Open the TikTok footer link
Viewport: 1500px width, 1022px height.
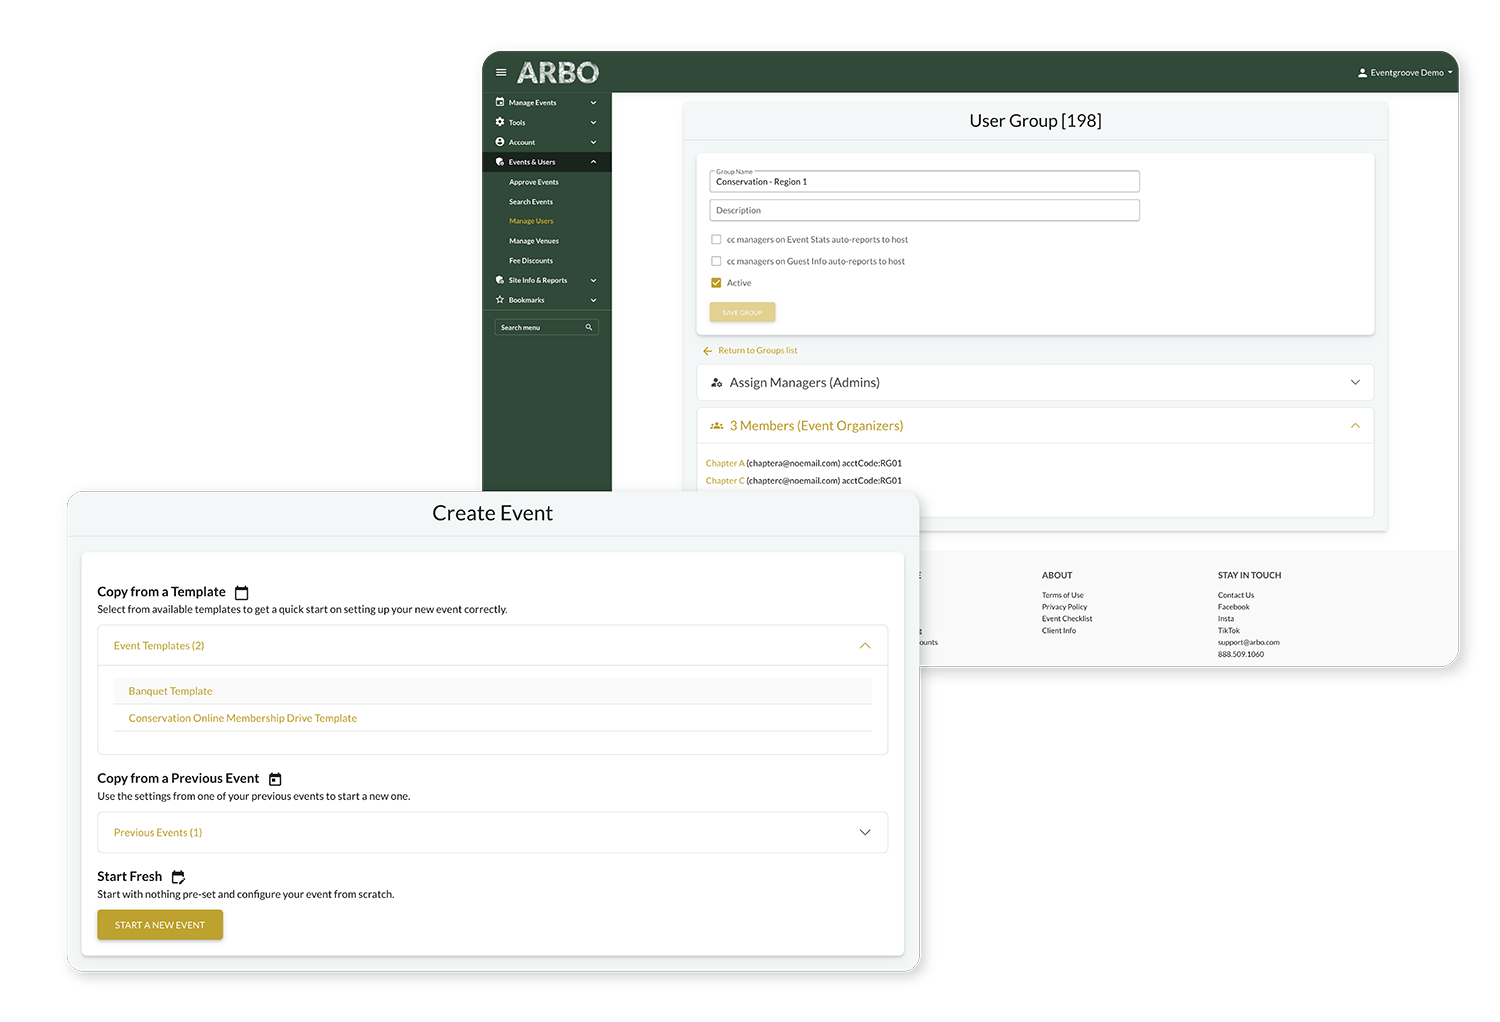click(1229, 631)
